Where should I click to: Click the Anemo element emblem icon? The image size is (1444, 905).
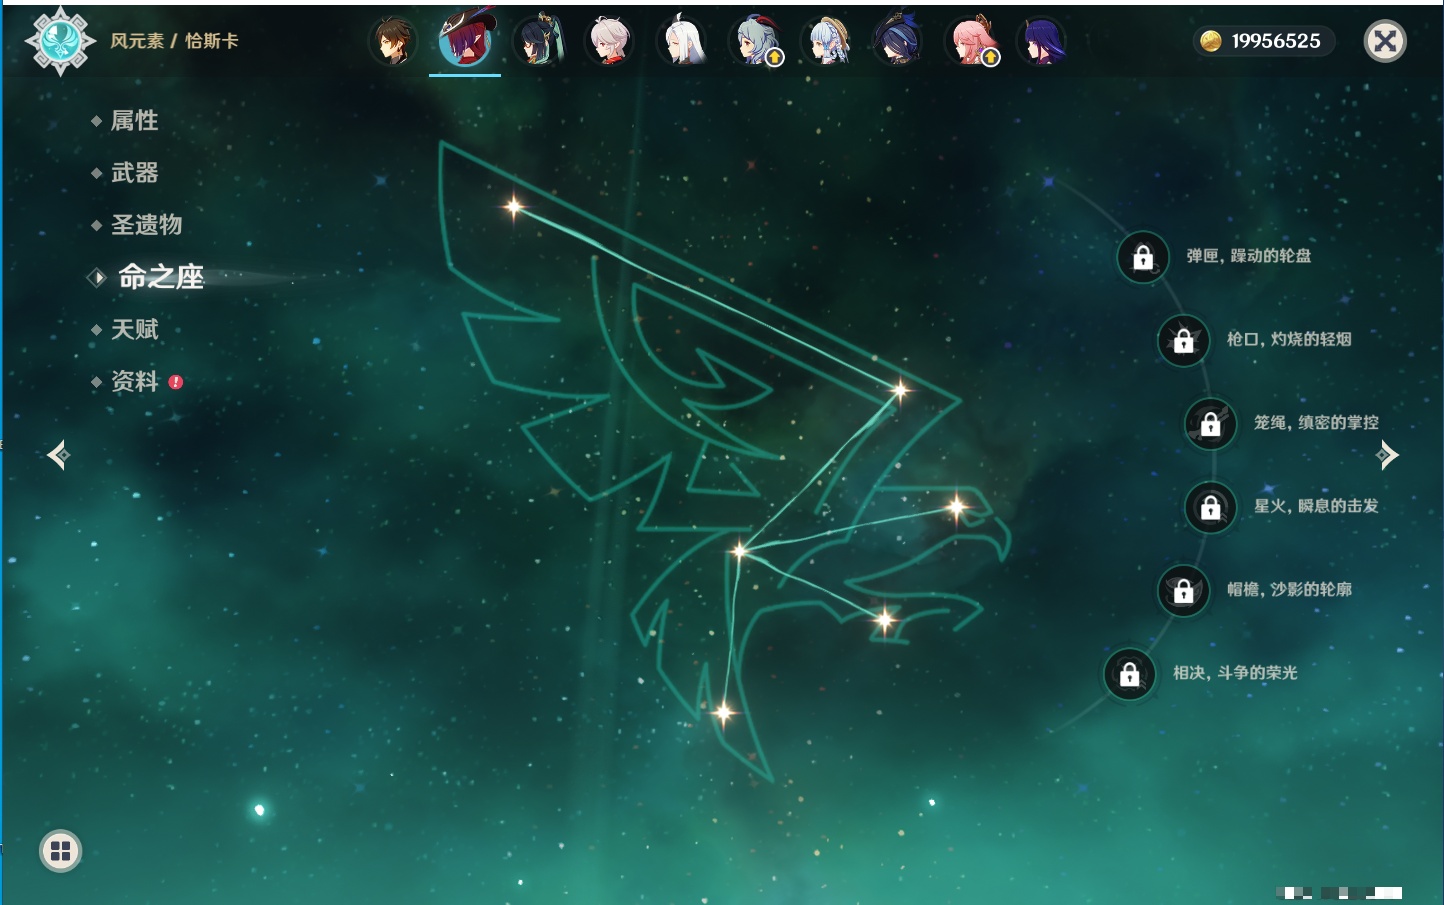click(60, 41)
